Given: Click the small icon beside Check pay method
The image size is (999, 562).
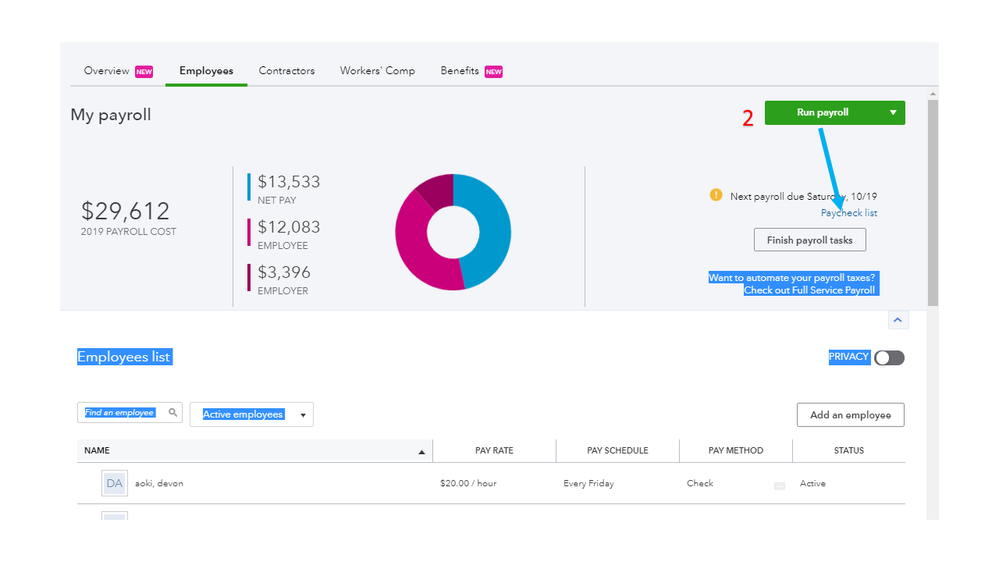Looking at the screenshot, I should tap(779, 486).
